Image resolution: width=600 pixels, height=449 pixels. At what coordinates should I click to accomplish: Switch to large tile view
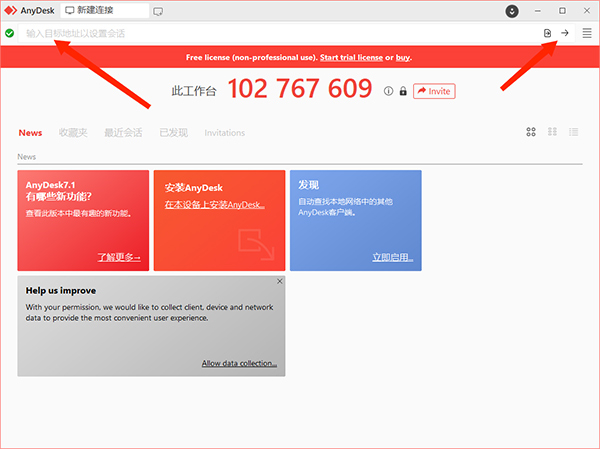click(531, 132)
